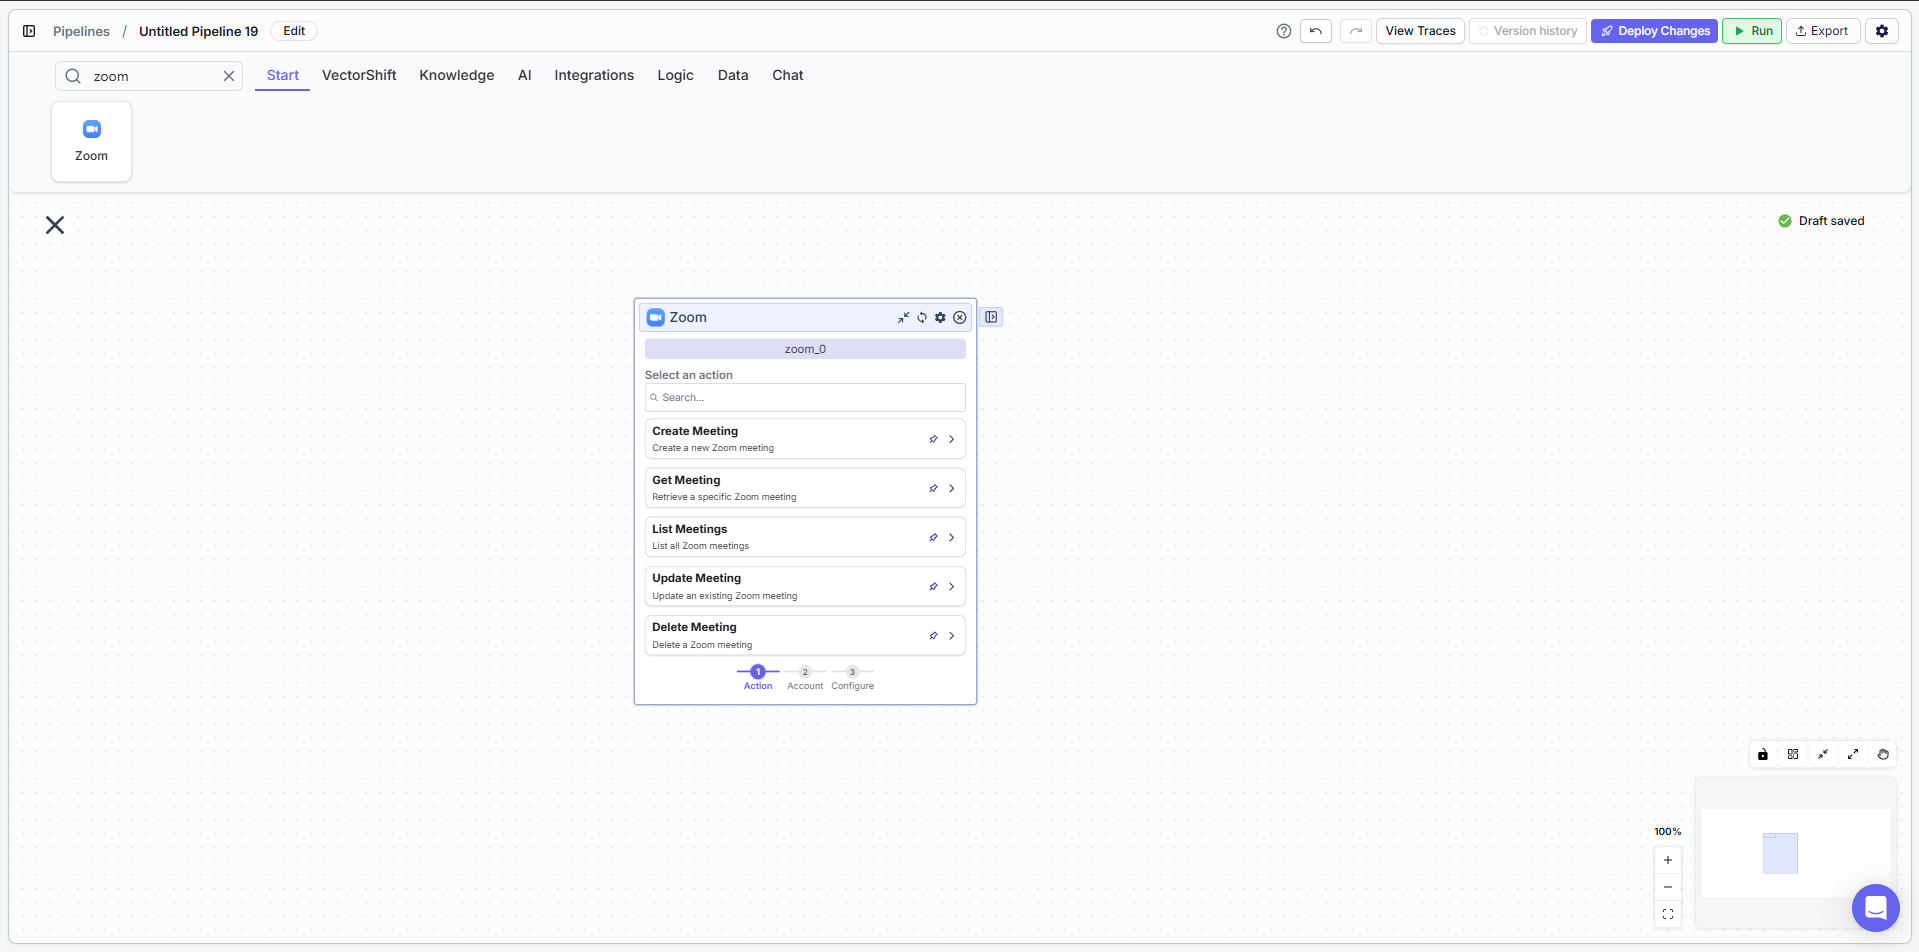Click the undo arrow button
Viewport: 1919px width, 952px height.
1316,31
